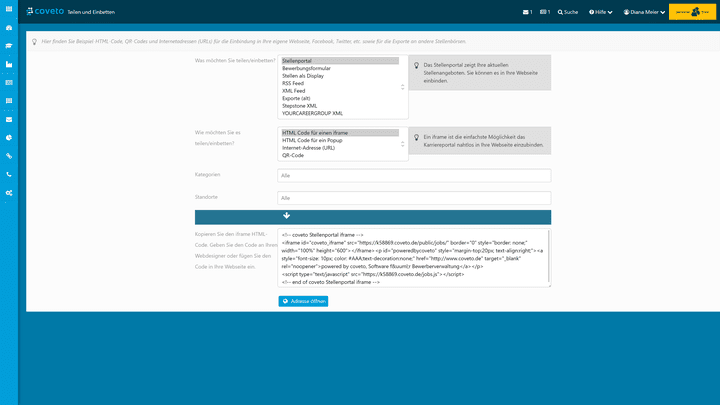Open the phone icon in sidebar

(x=9, y=174)
